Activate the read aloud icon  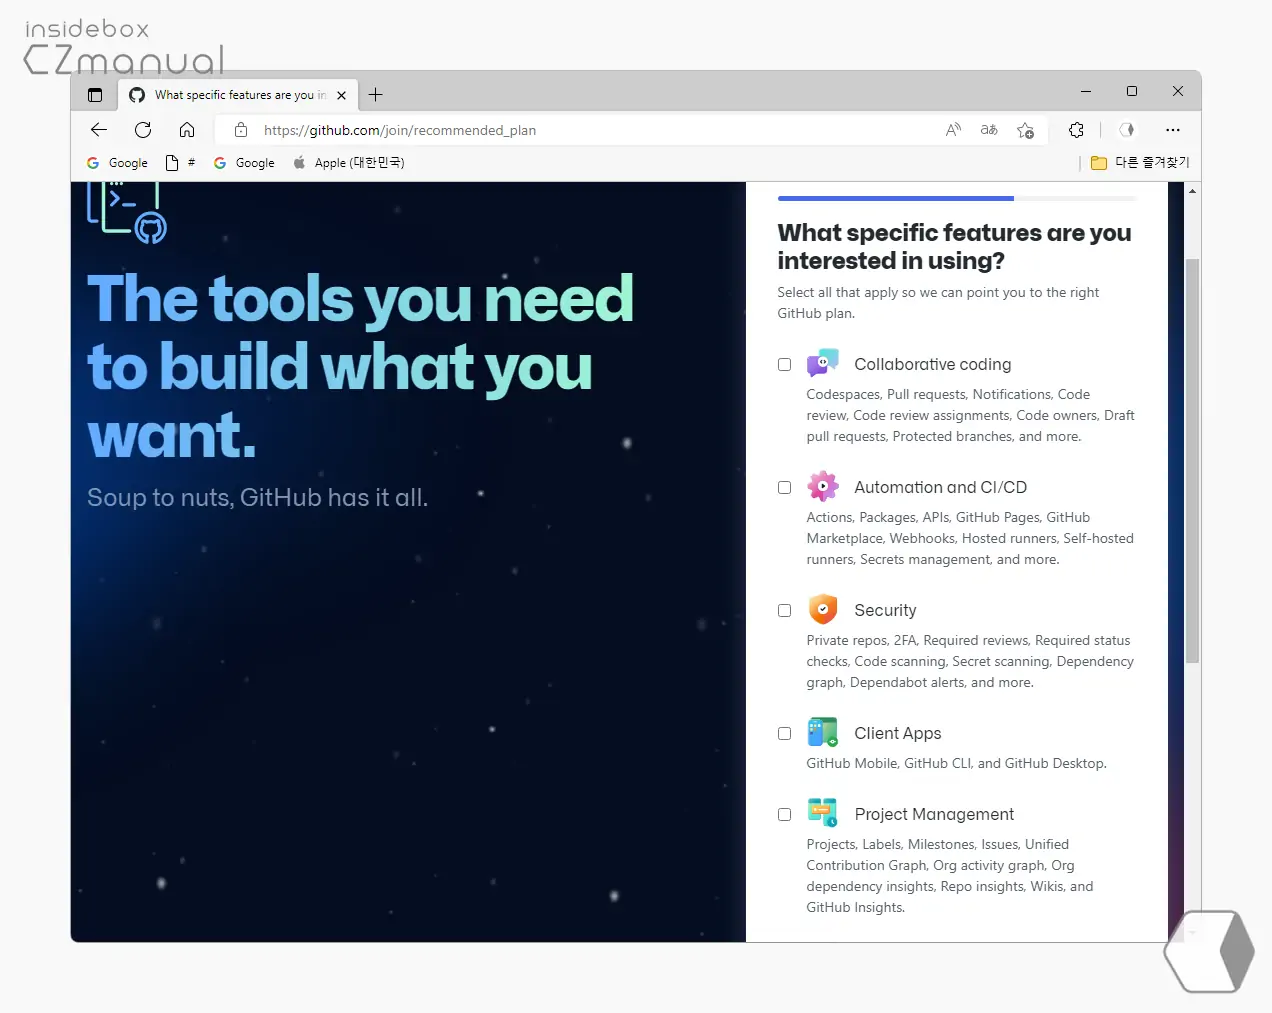pos(953,130)
